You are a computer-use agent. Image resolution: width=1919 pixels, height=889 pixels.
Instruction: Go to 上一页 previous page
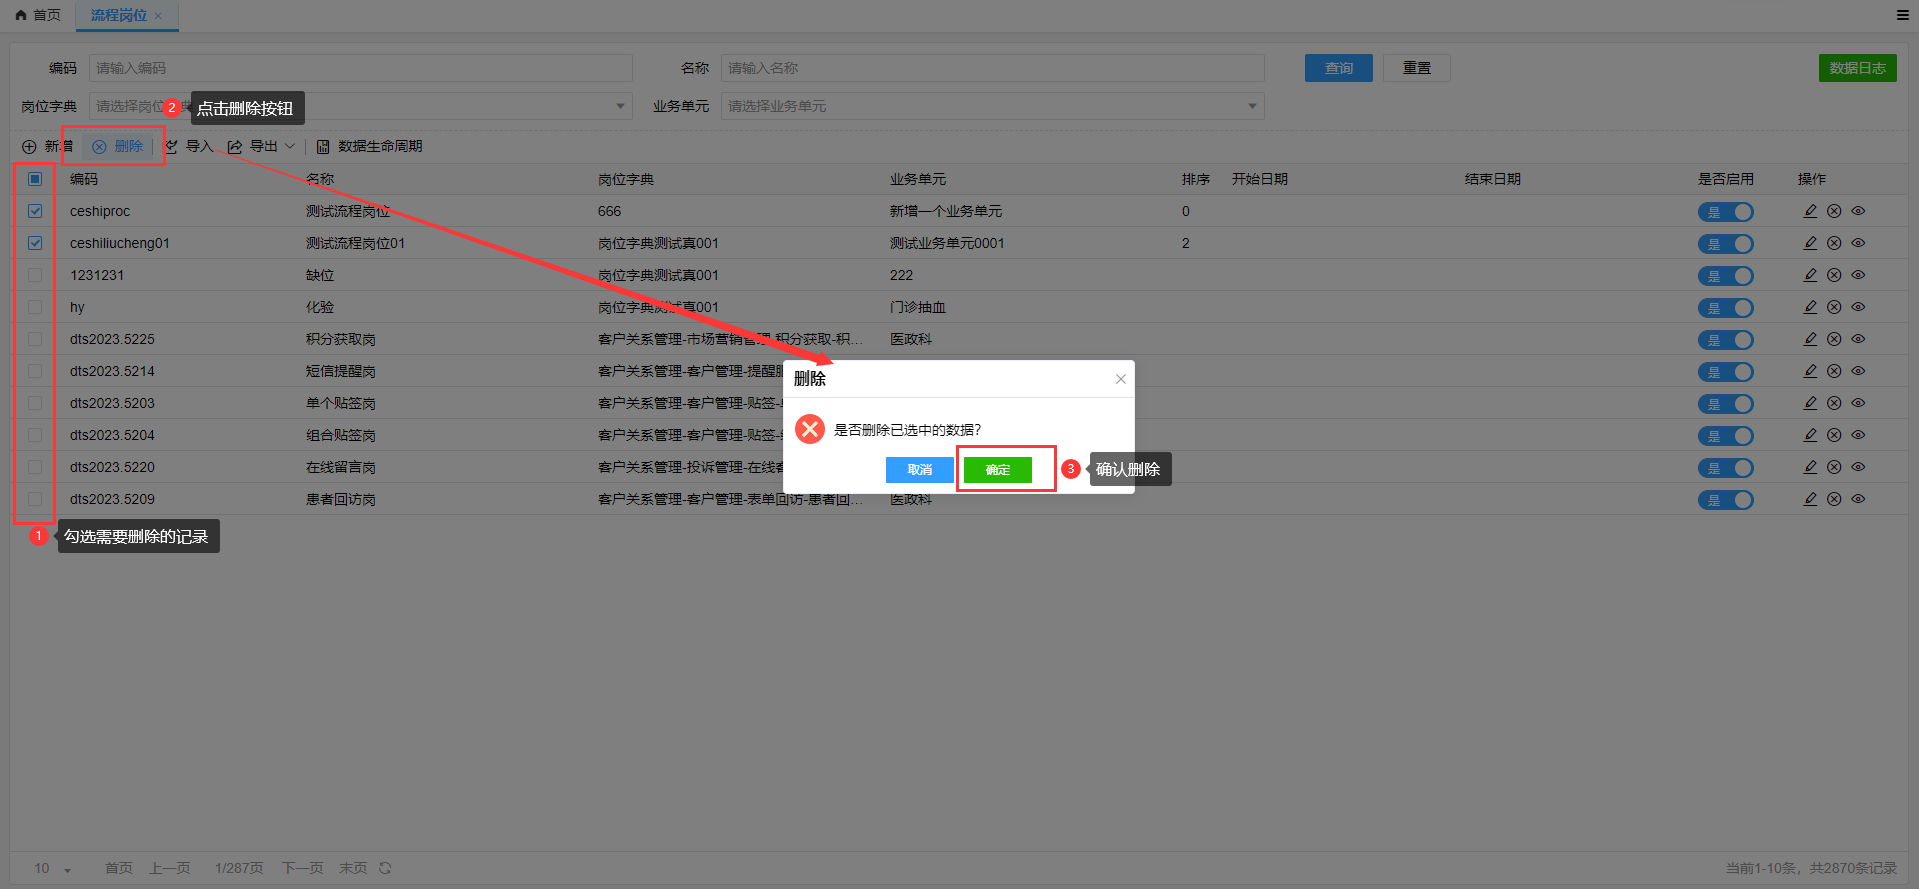[x=170, y=868]
